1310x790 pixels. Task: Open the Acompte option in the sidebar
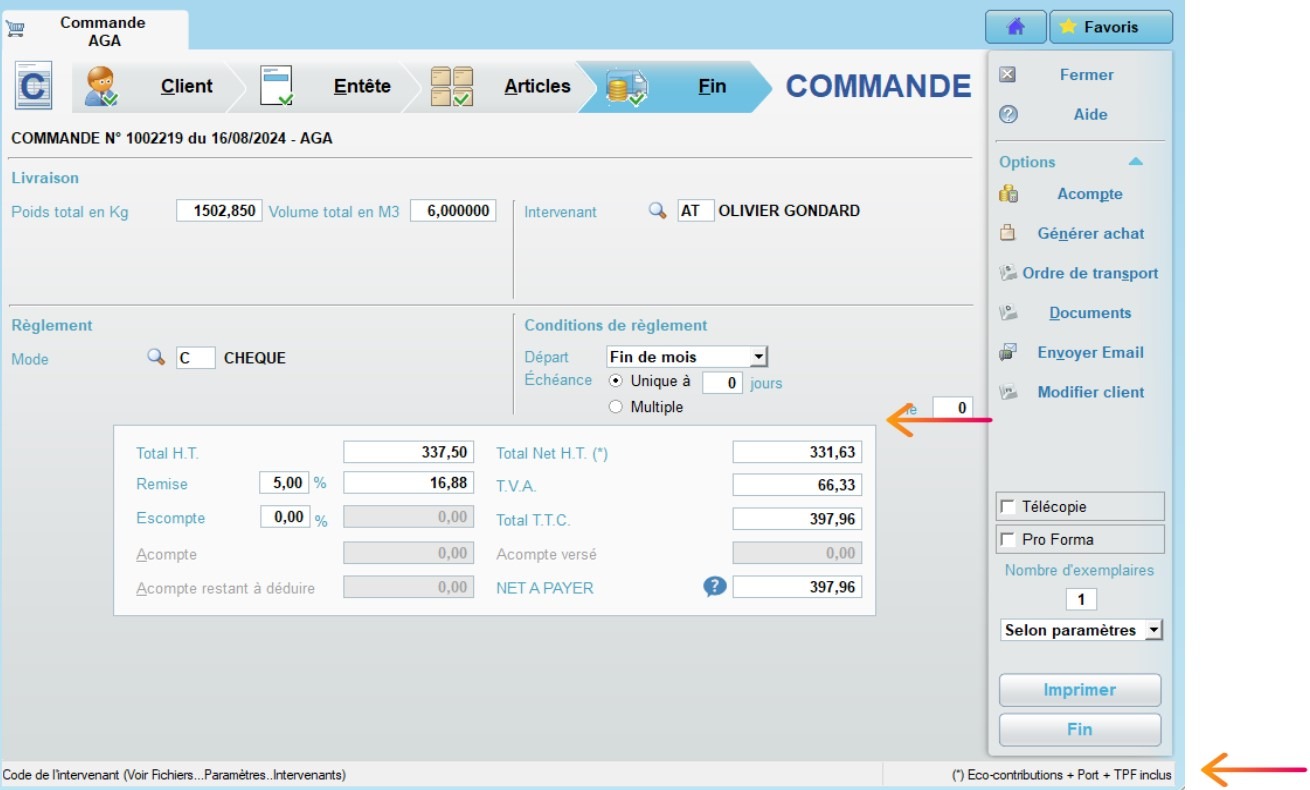coord(1087,194)
